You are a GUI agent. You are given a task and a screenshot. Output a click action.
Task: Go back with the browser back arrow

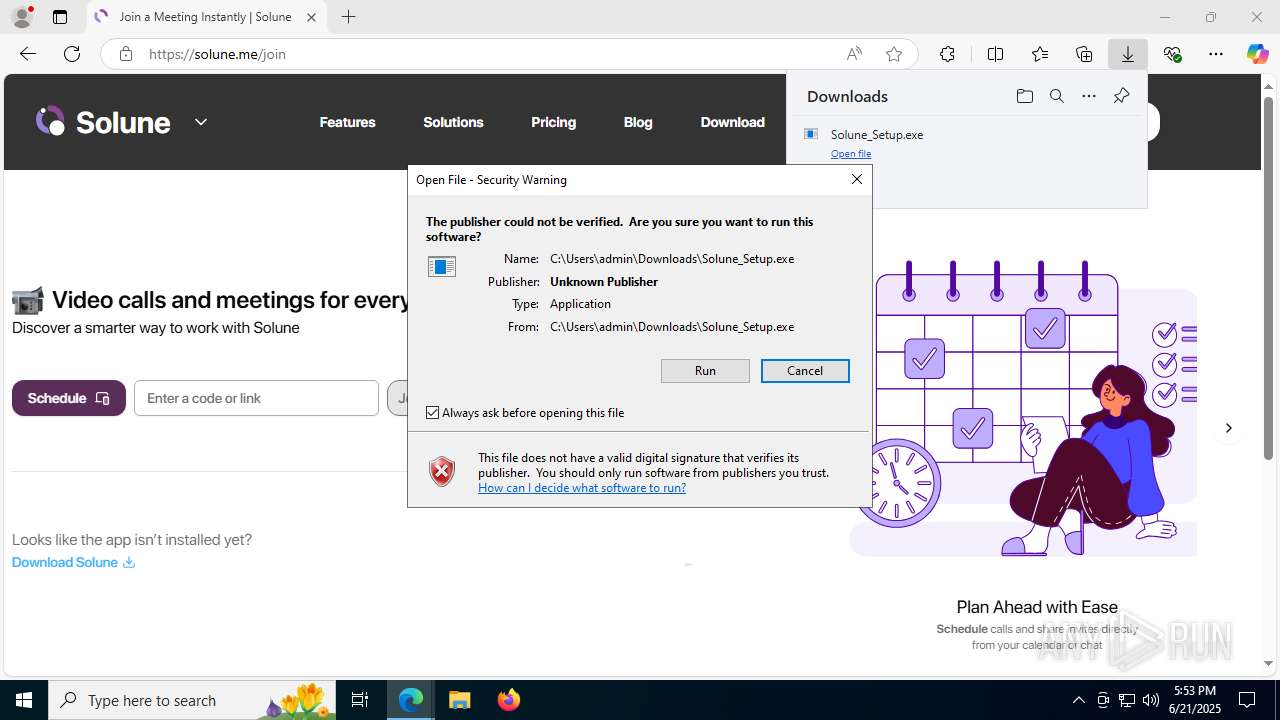pyautogui.click(x=28, y=54)
